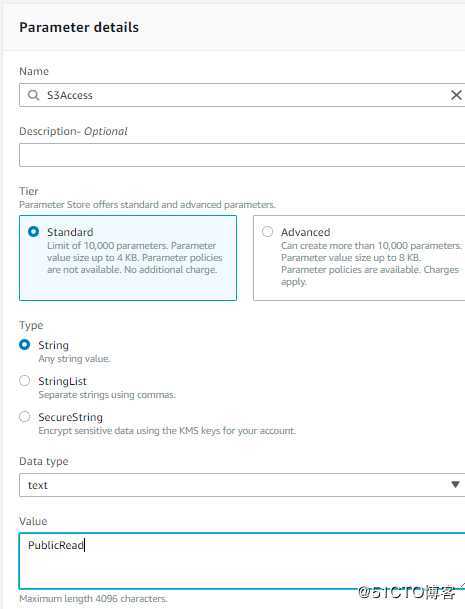Choose the SecureString type radio button
This screenshot has width=465, height=609.
coord(24,417)
